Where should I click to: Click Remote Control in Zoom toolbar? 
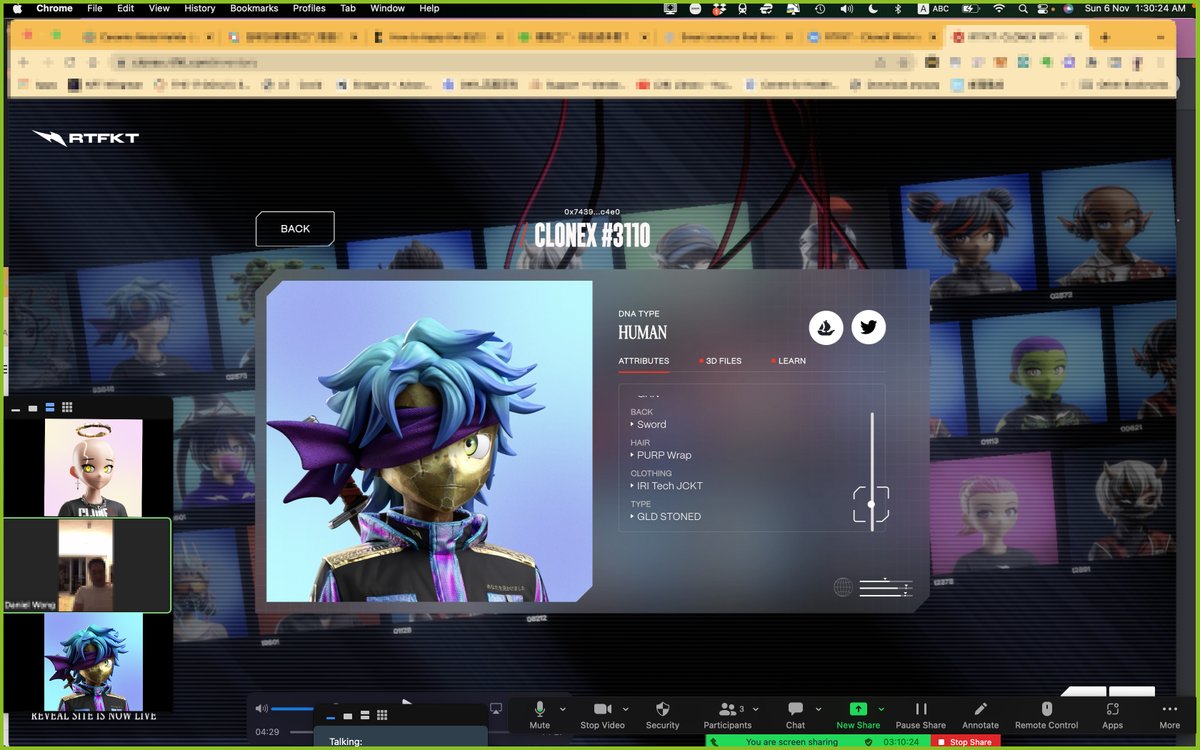[x=1046, y=714]
